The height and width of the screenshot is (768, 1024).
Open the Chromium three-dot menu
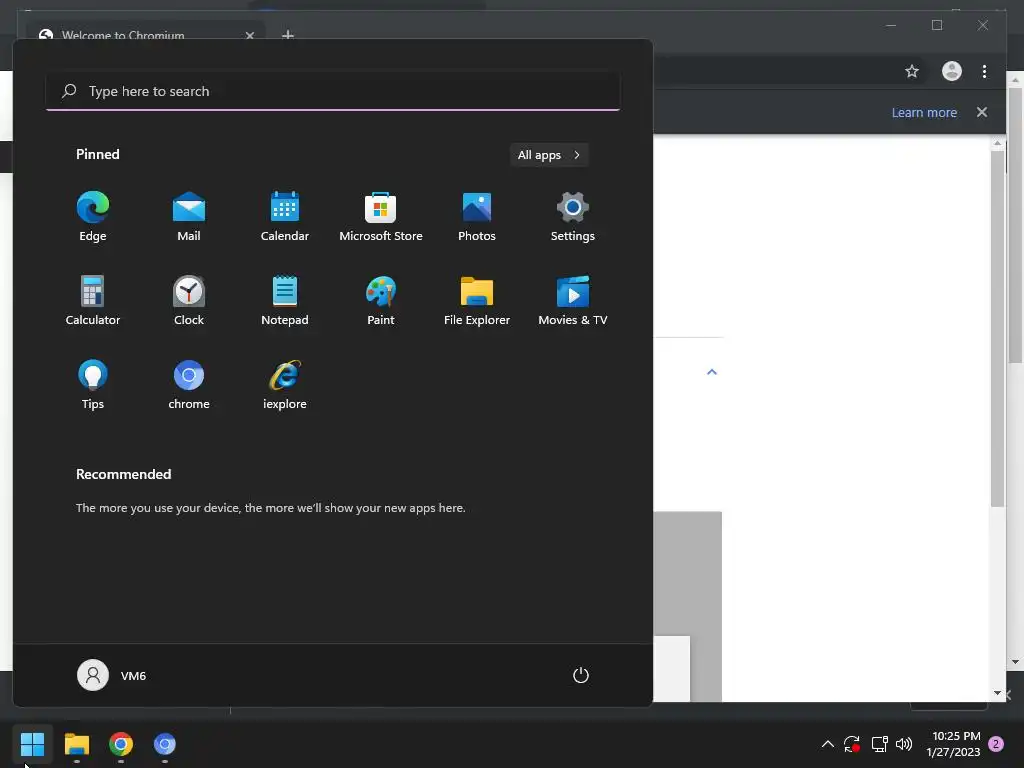click(x=984, y=71)
